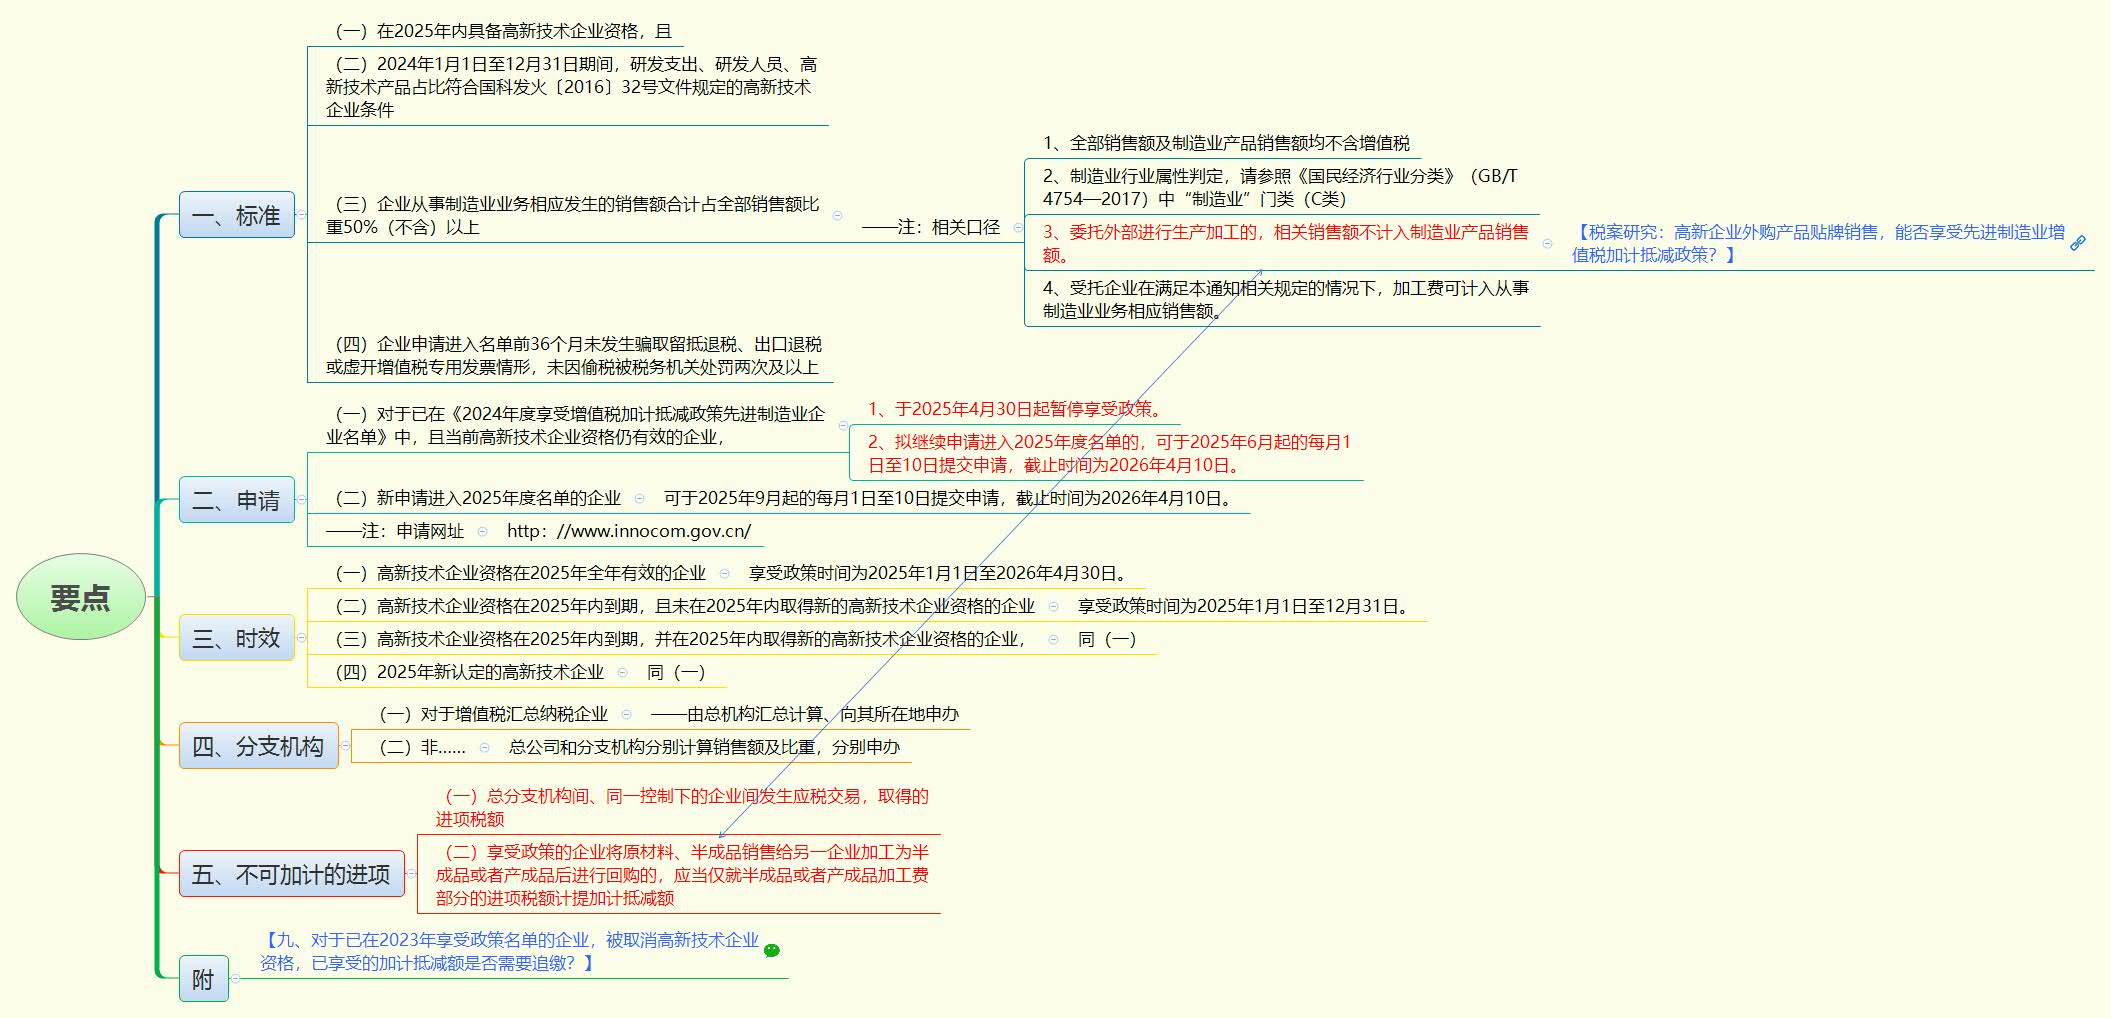The height and width of the screenshot is (1018, 2111).
Task: Open the hyperlink icon beside 税案研究 note
Action: (x=2078, y=243)
